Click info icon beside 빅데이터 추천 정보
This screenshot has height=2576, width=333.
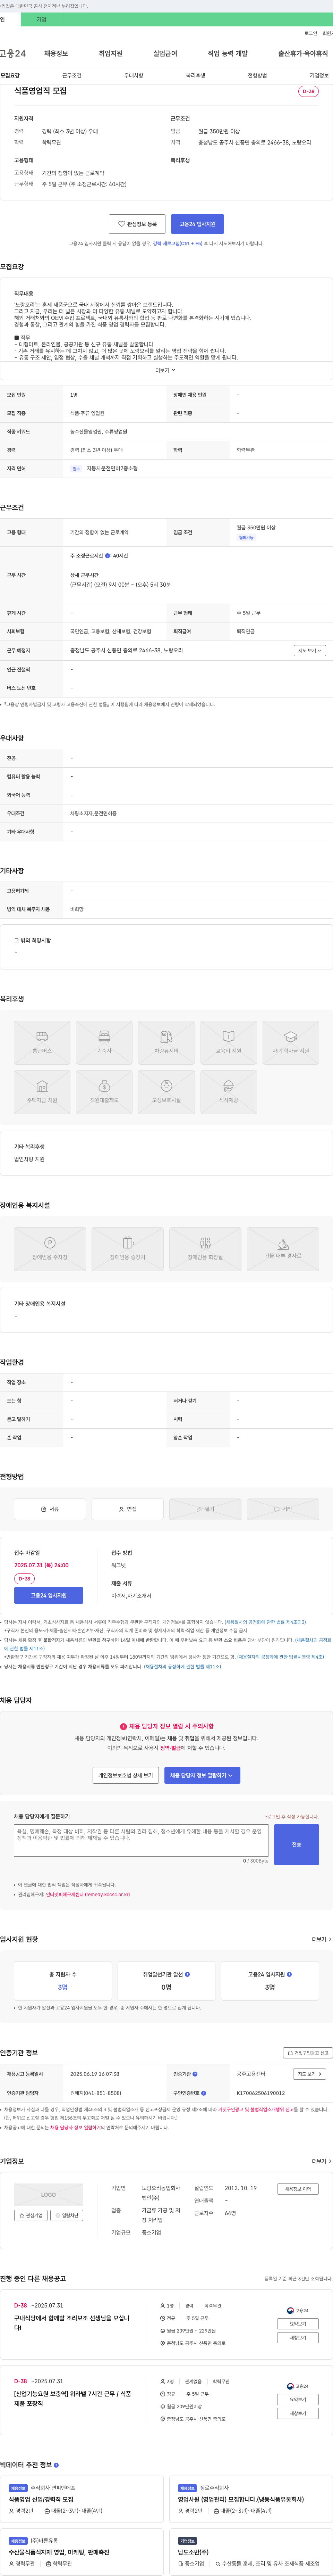point(56,2464)
